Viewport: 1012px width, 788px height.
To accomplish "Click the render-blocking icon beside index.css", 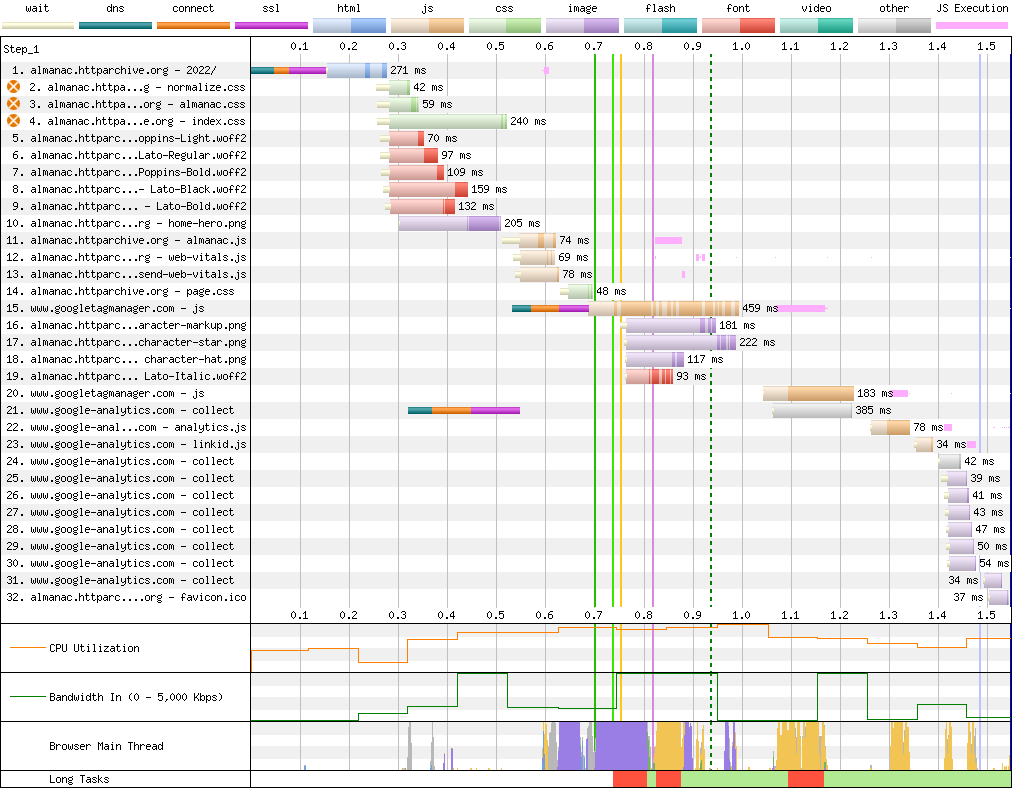I will tap(14, 121).
